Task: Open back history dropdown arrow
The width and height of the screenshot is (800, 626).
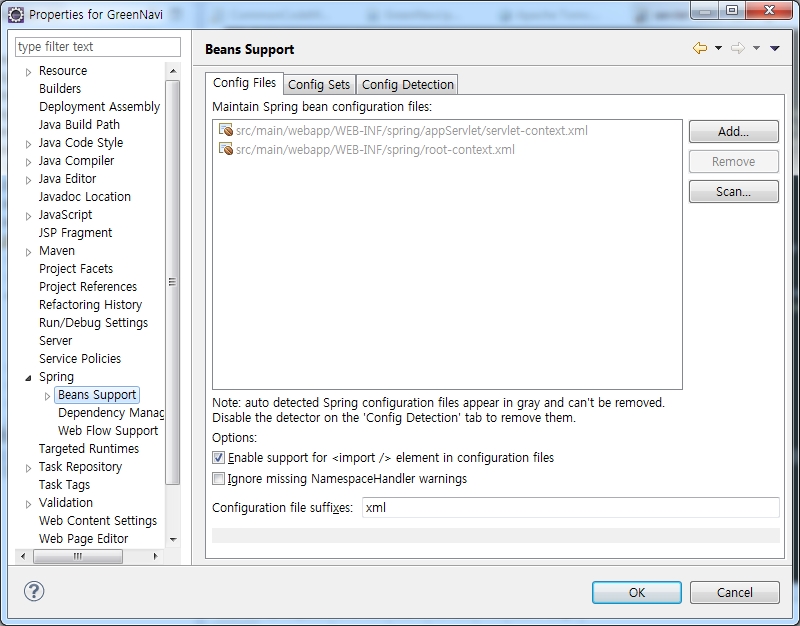Action: point(718,48)
